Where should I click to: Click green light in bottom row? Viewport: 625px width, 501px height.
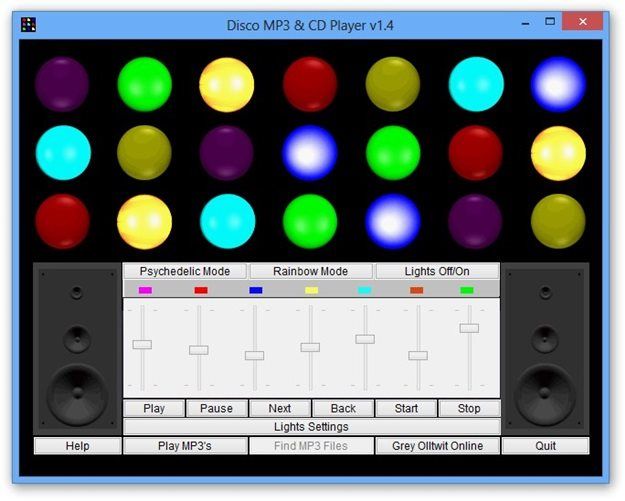pos(310,222)
